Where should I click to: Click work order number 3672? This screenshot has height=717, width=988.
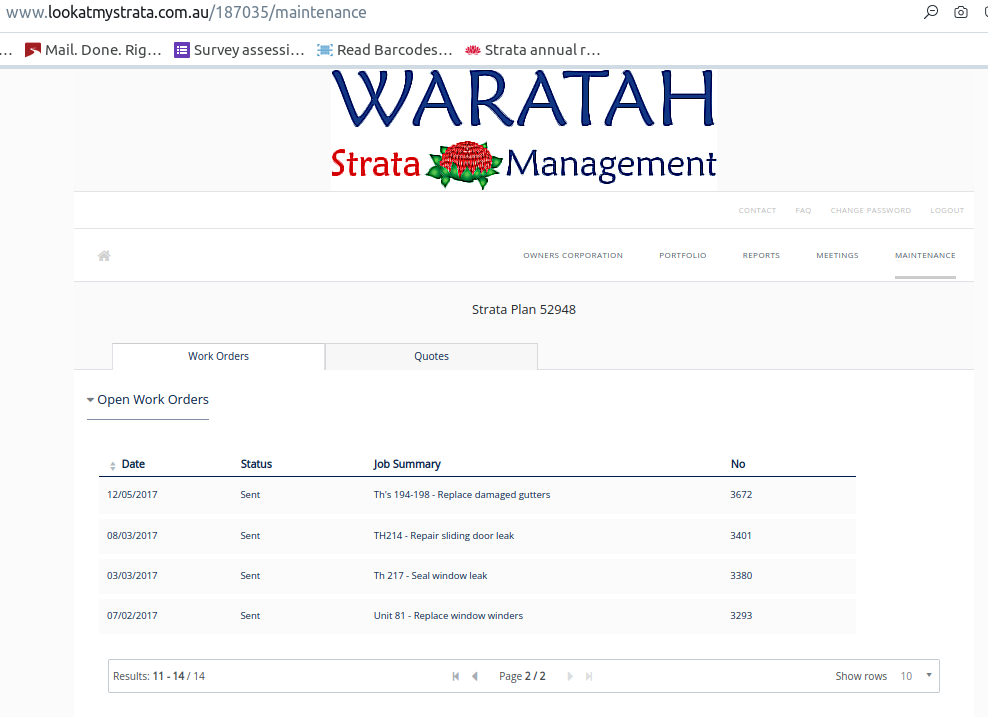(741, 495)
